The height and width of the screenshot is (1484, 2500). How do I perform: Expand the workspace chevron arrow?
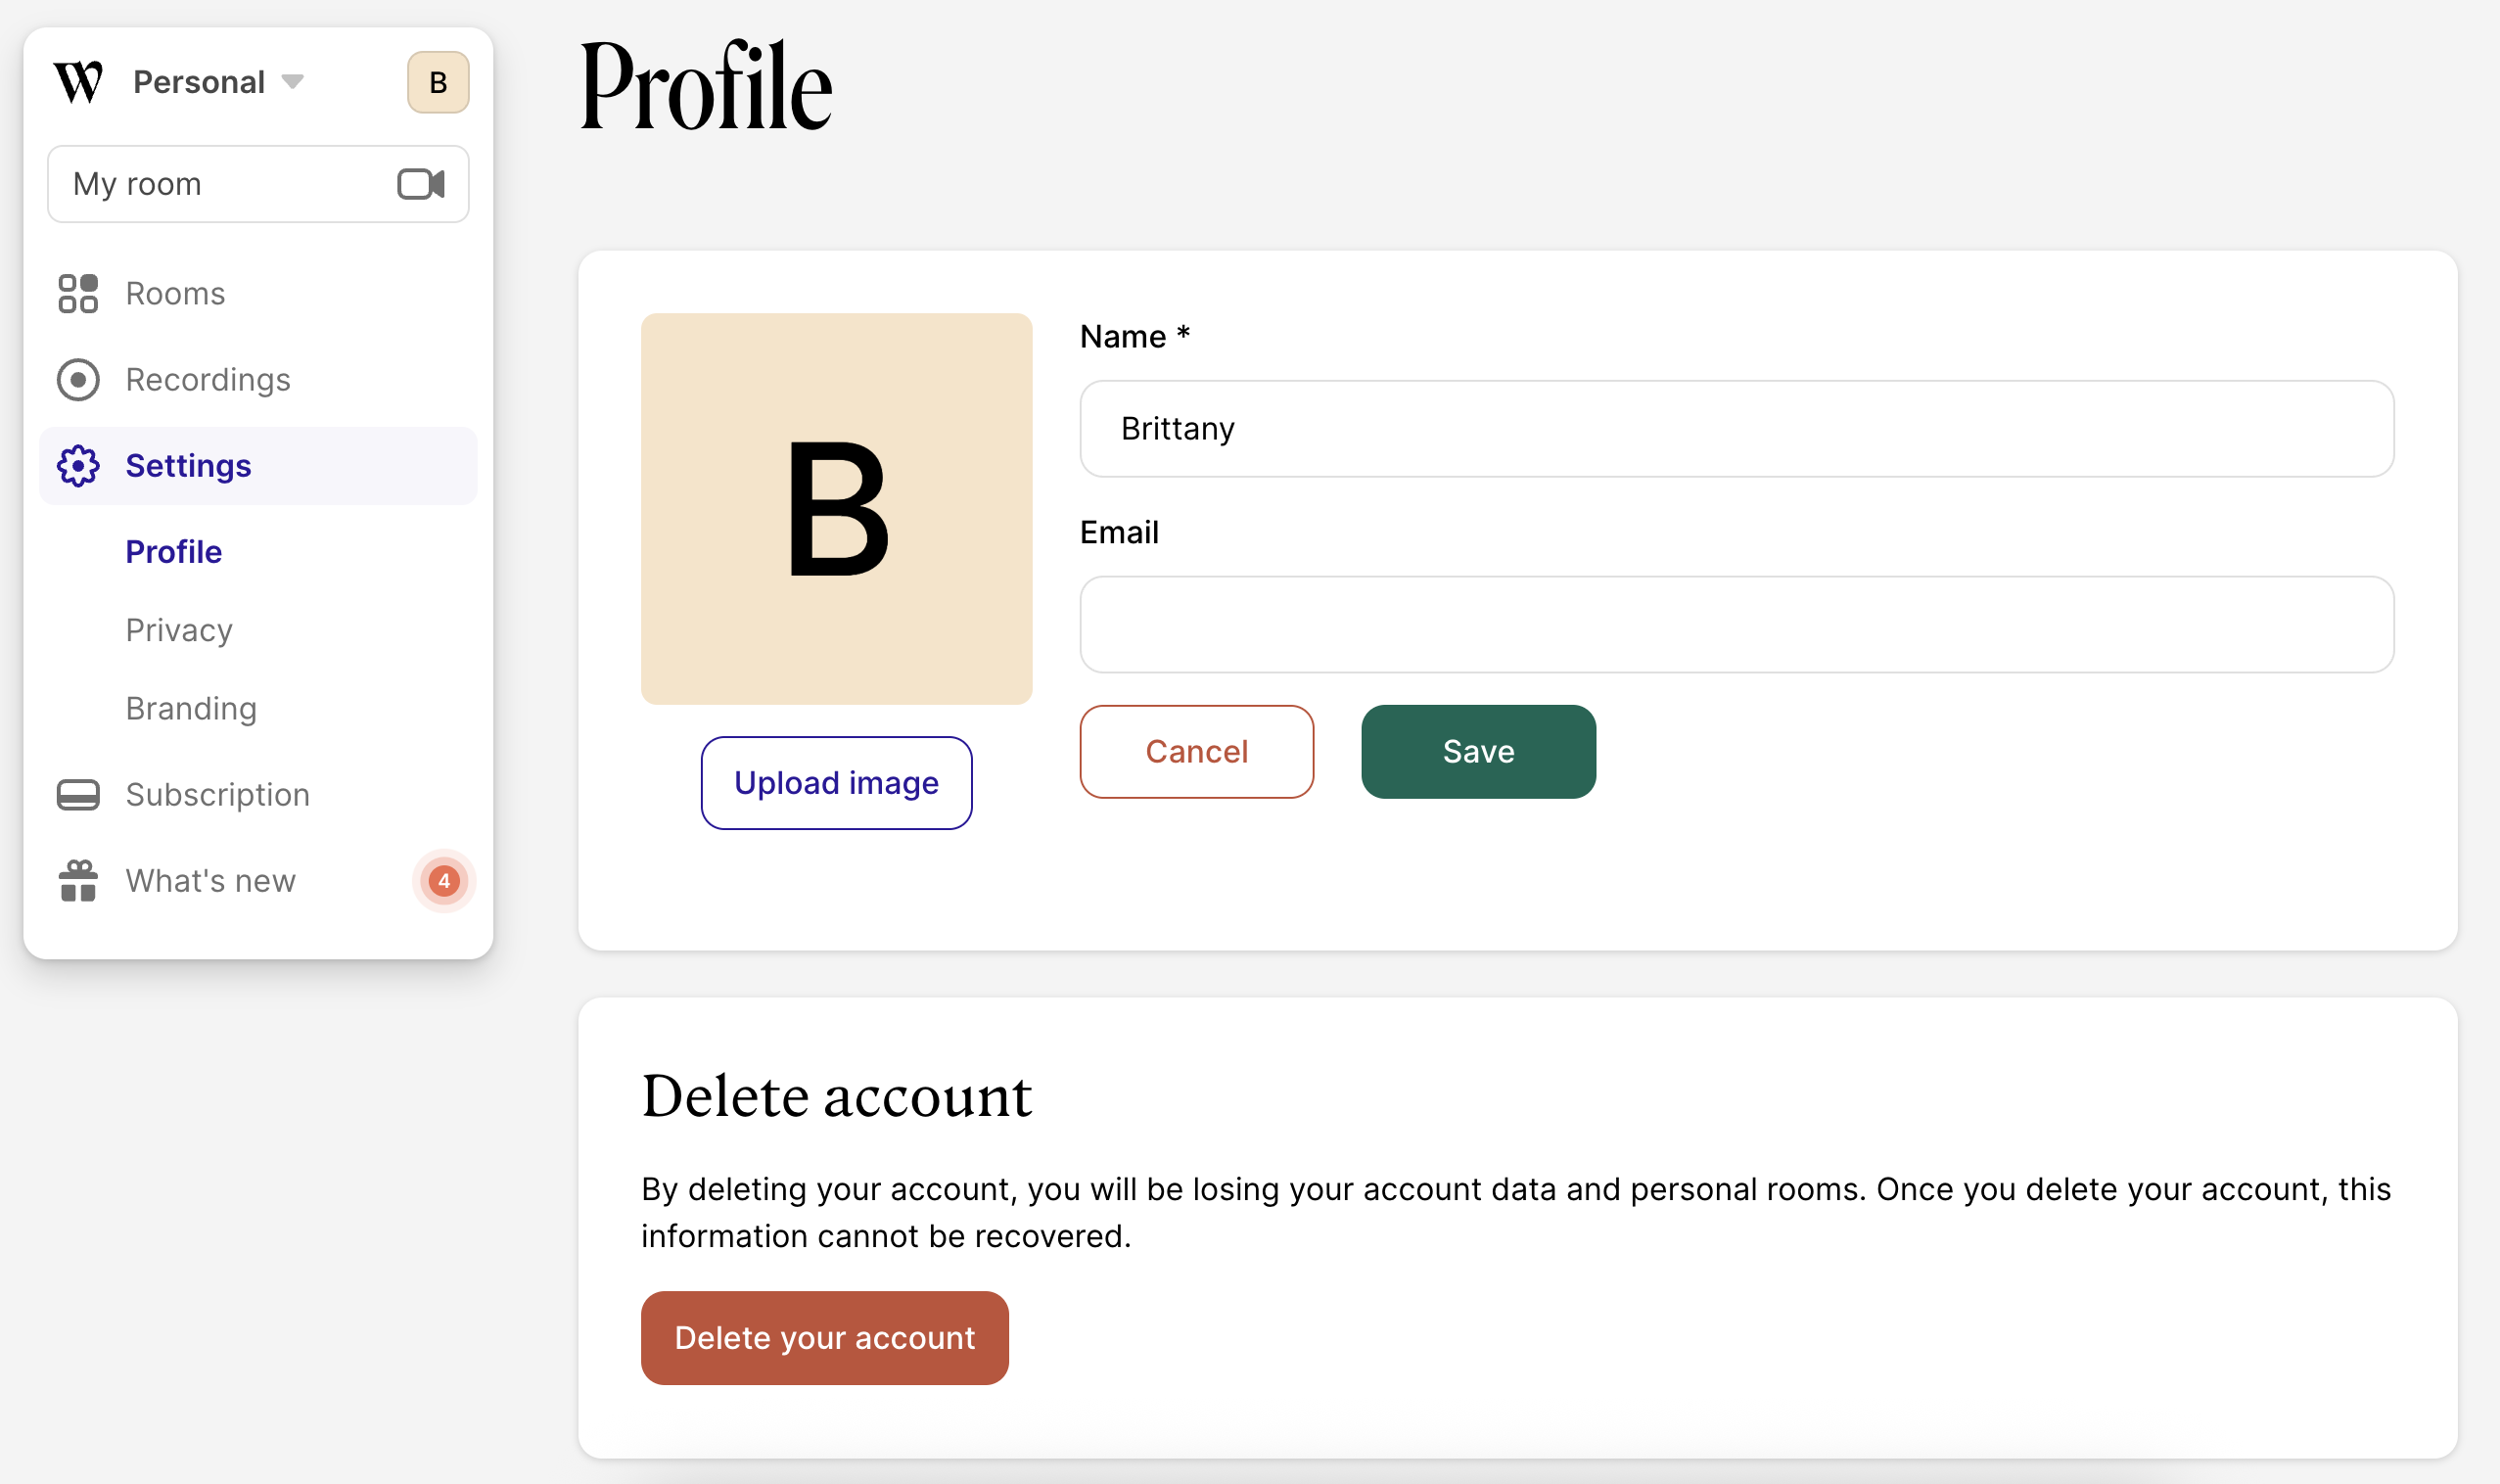[292, 82]
